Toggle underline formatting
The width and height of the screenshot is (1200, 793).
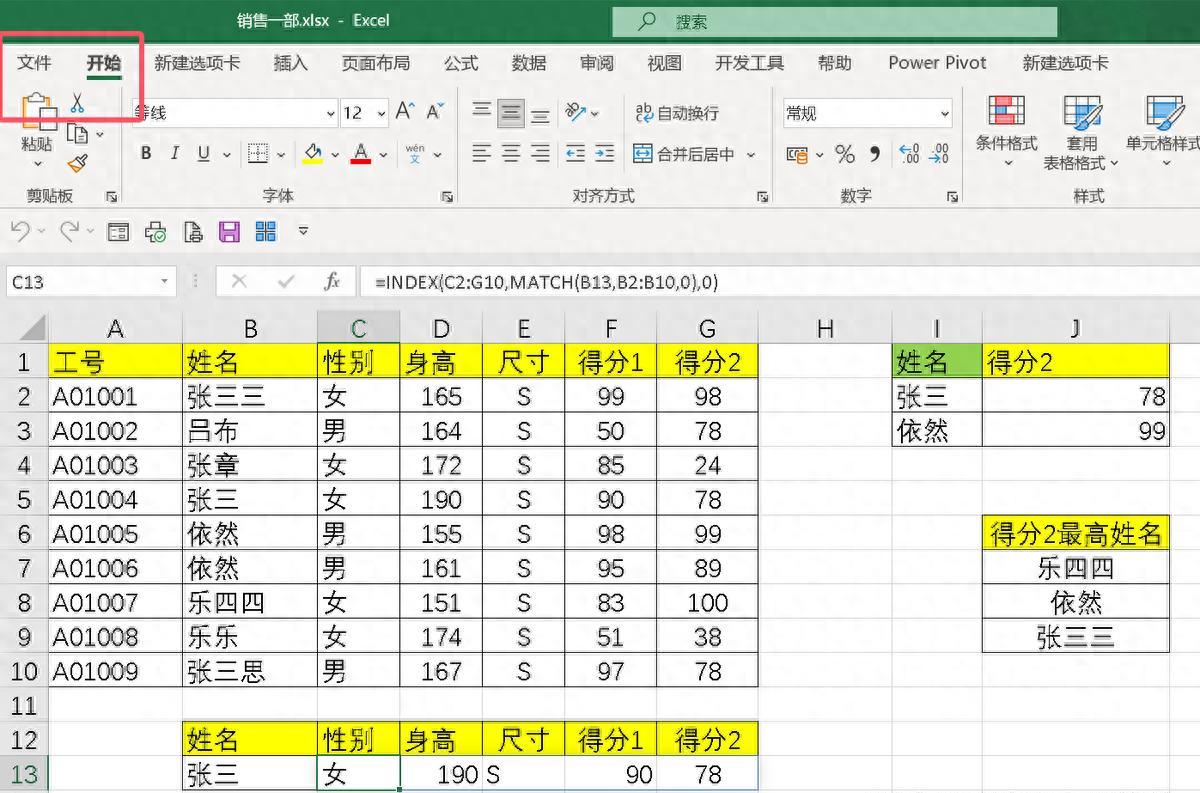(204, 154)
